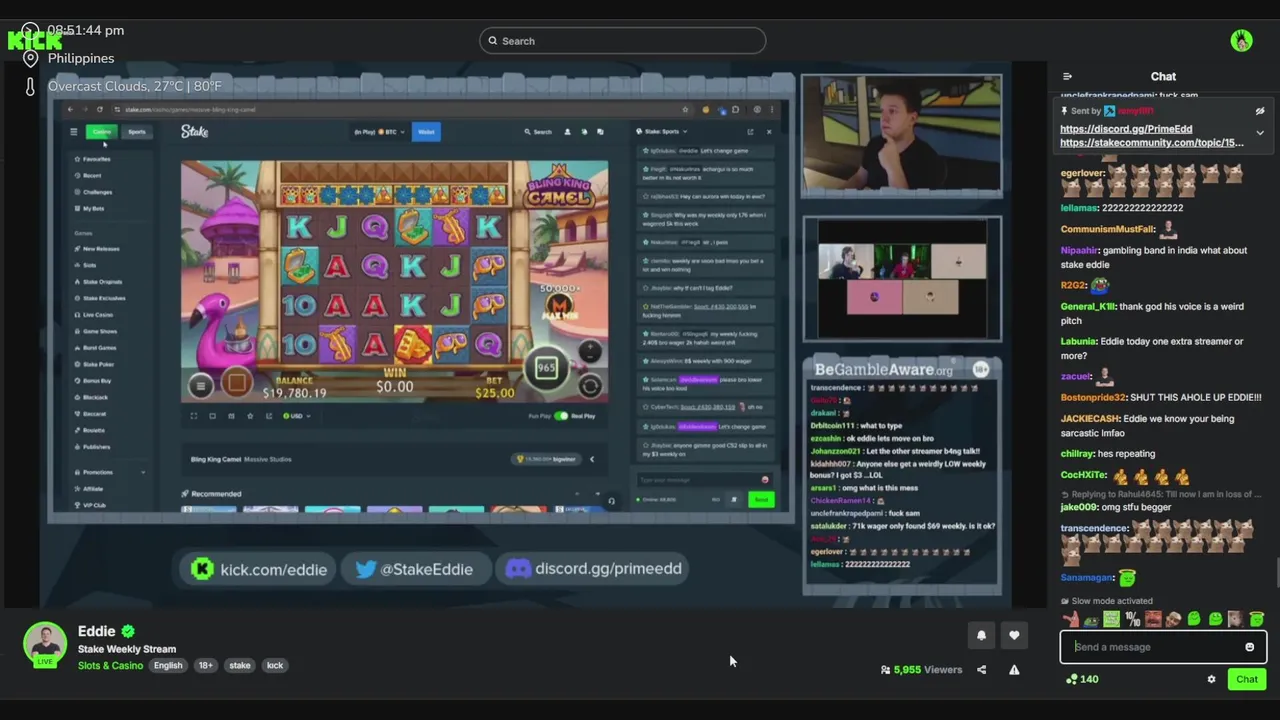Switch to Casino tab in Stake

(x=102, y=132)
